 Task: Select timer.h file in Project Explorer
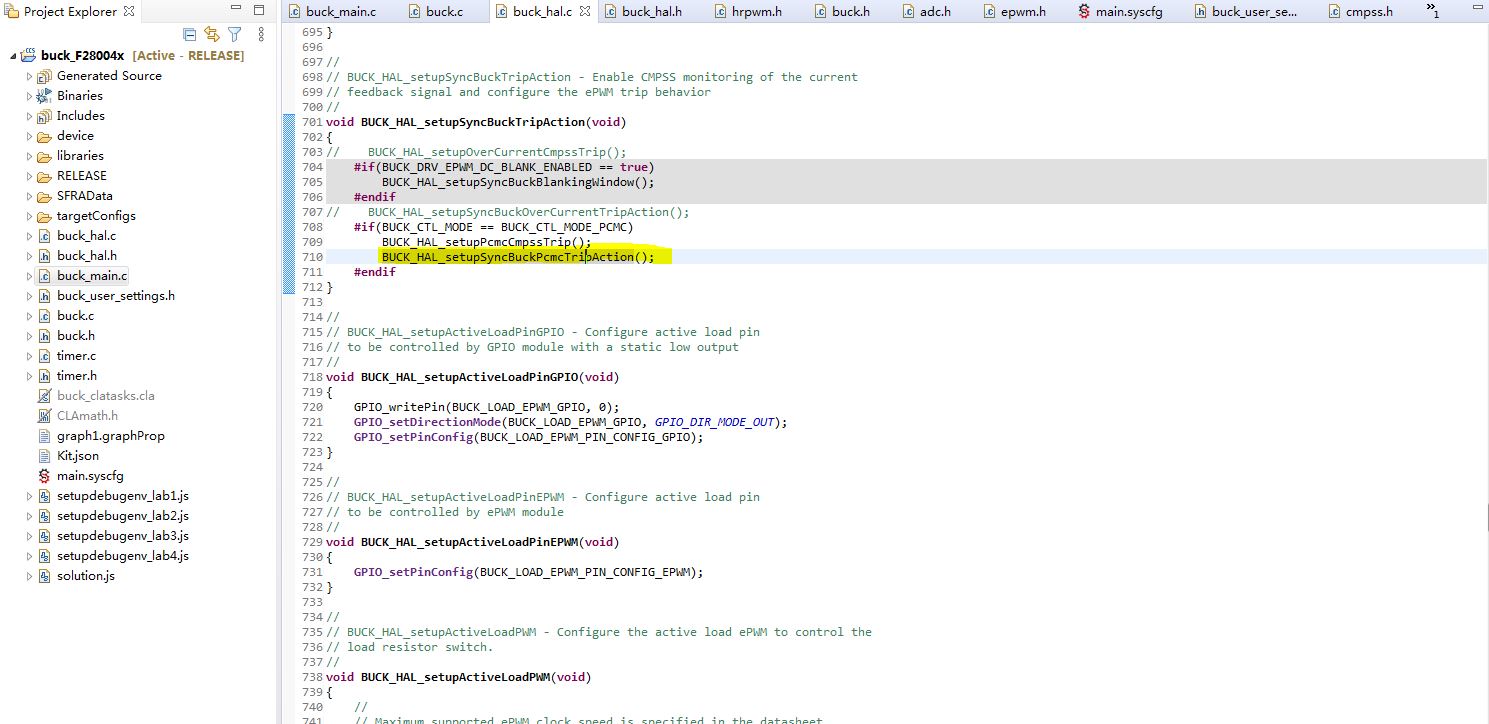coord(77,376)
